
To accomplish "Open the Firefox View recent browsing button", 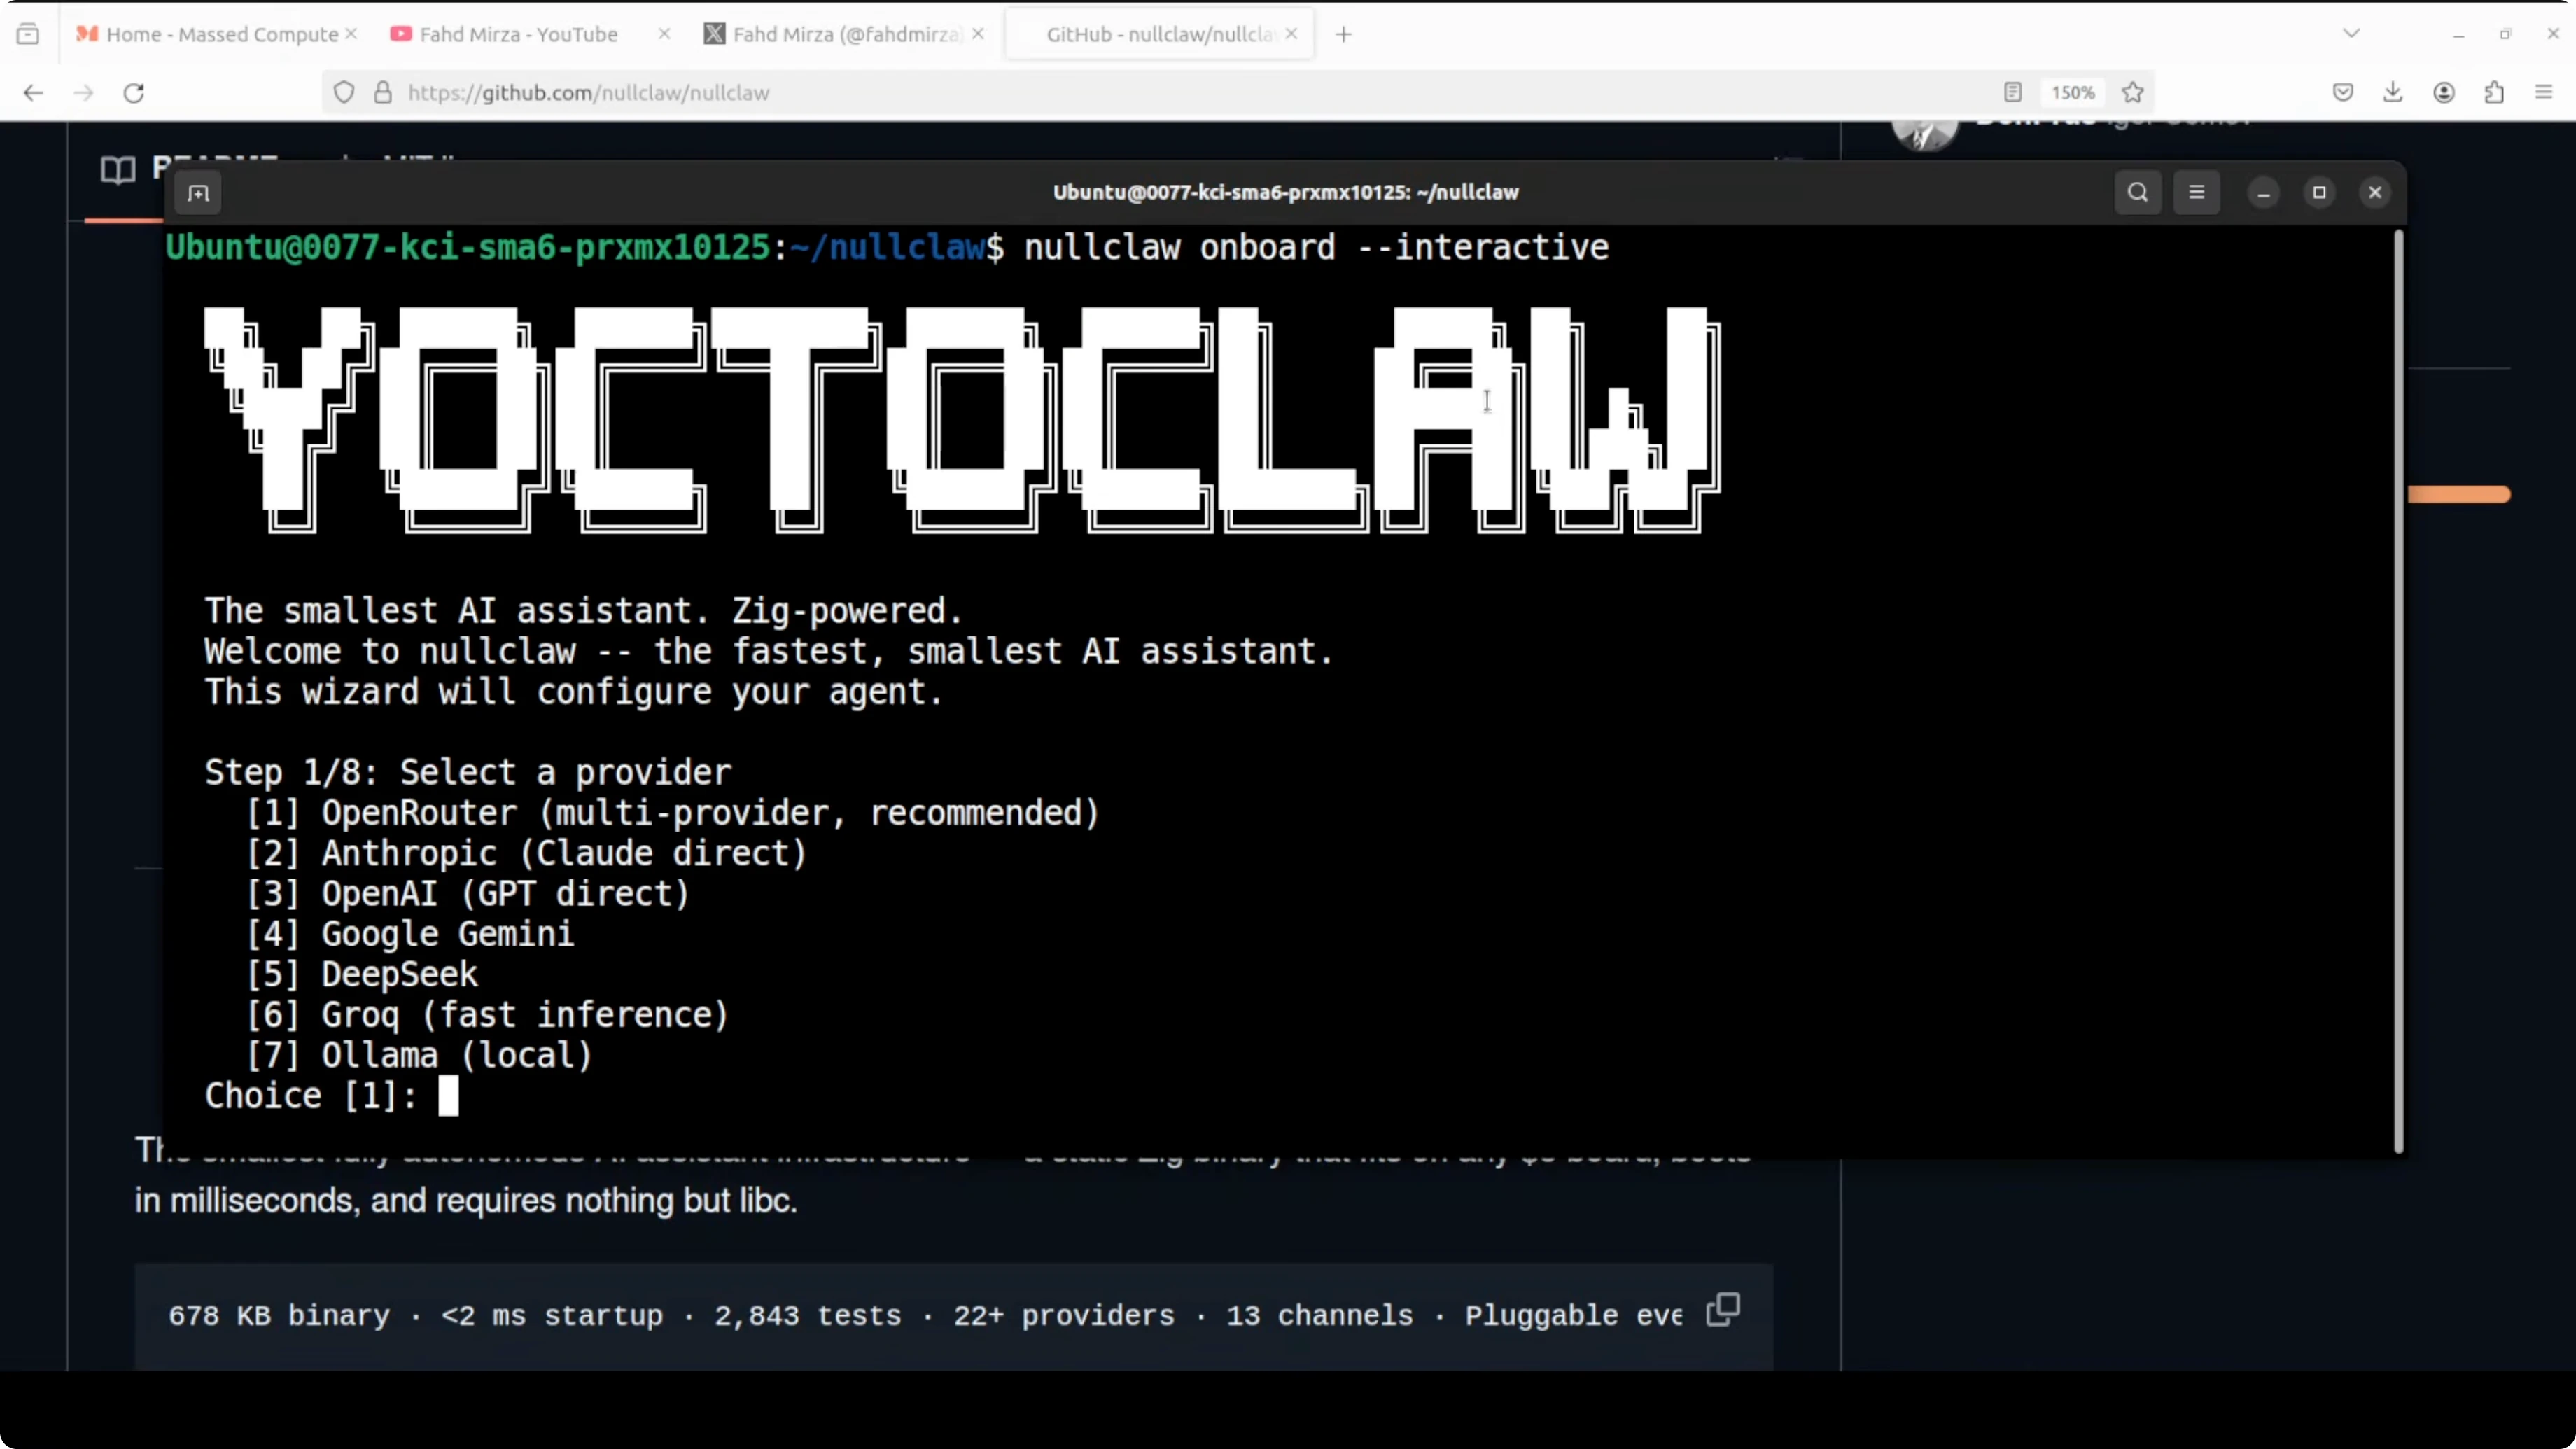I will [x=28, y=34].
